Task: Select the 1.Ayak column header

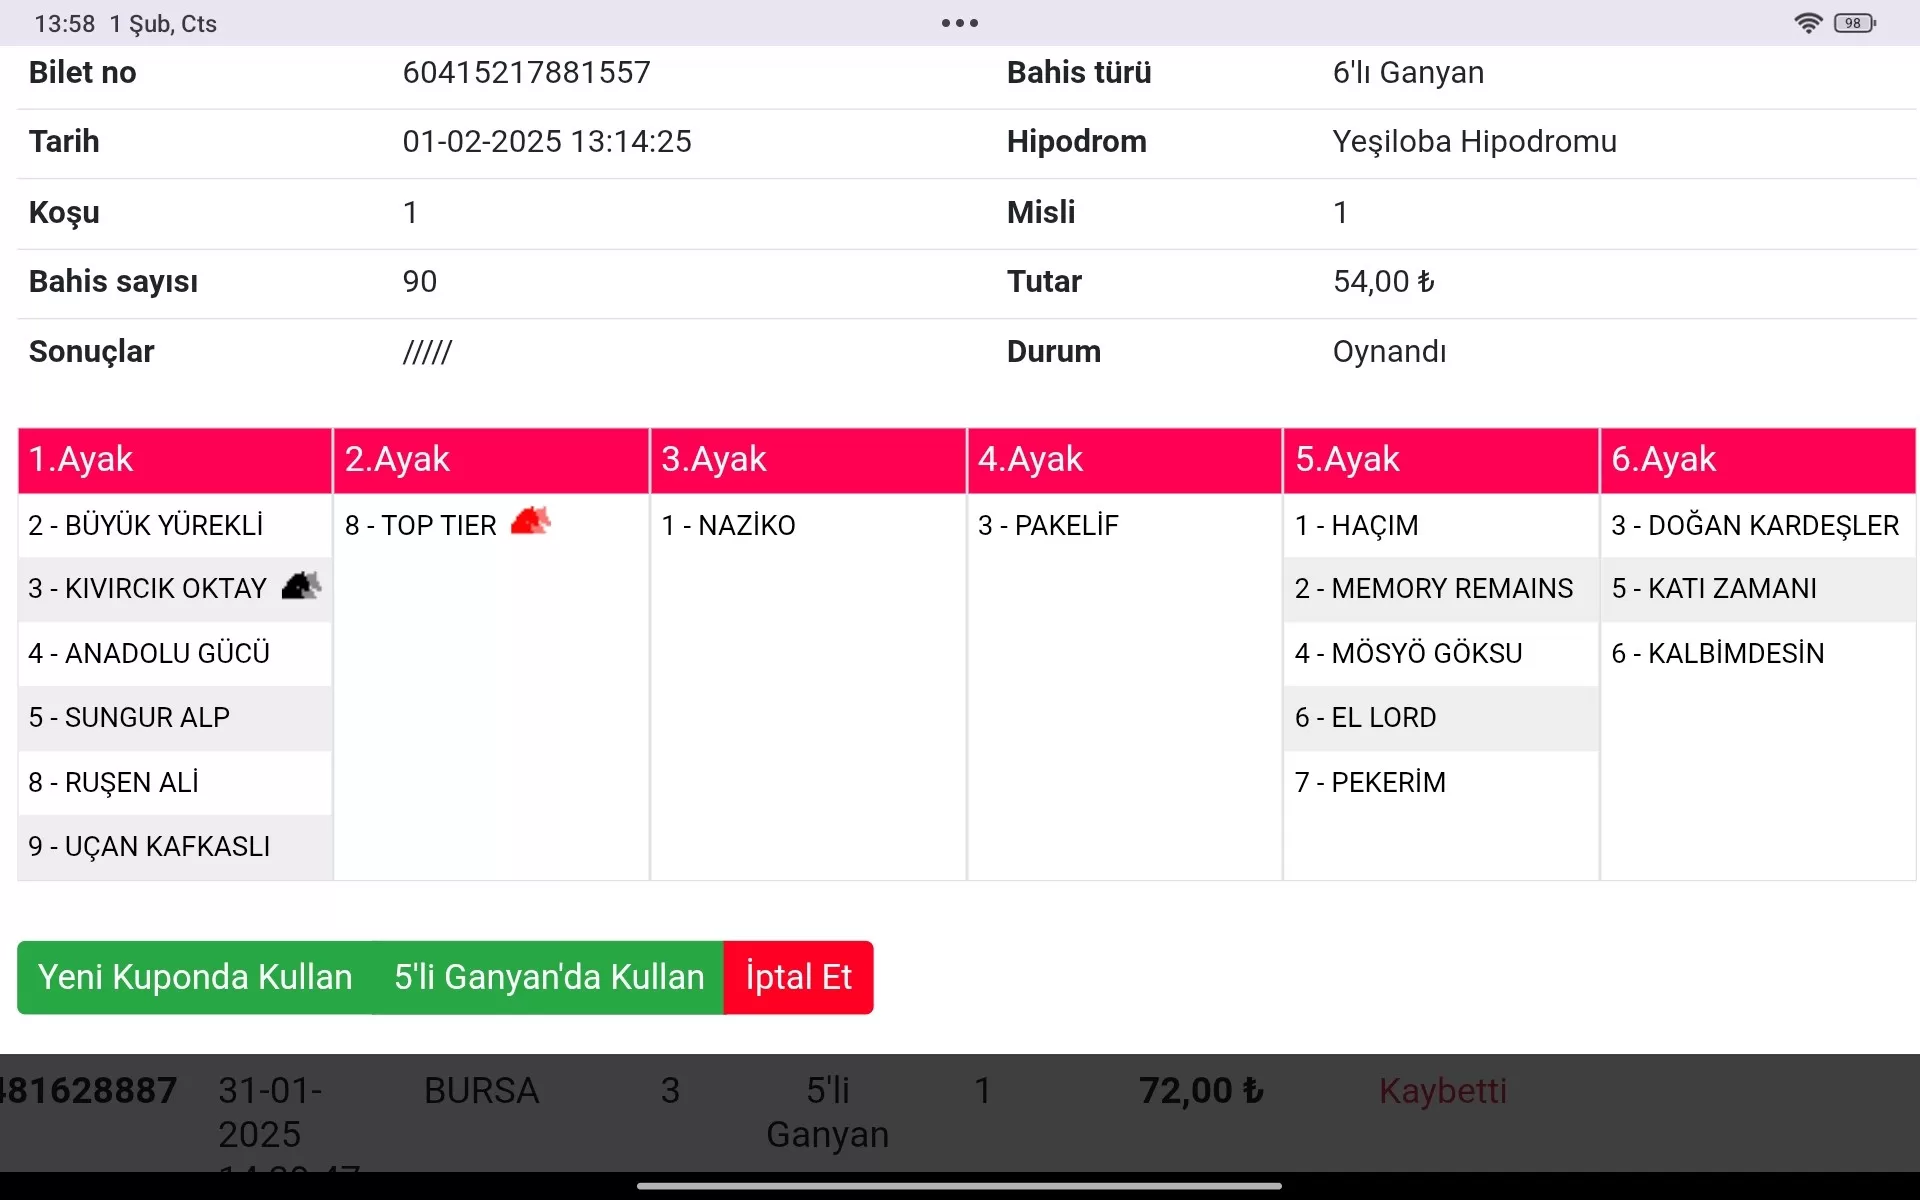Action: point(174,460)
